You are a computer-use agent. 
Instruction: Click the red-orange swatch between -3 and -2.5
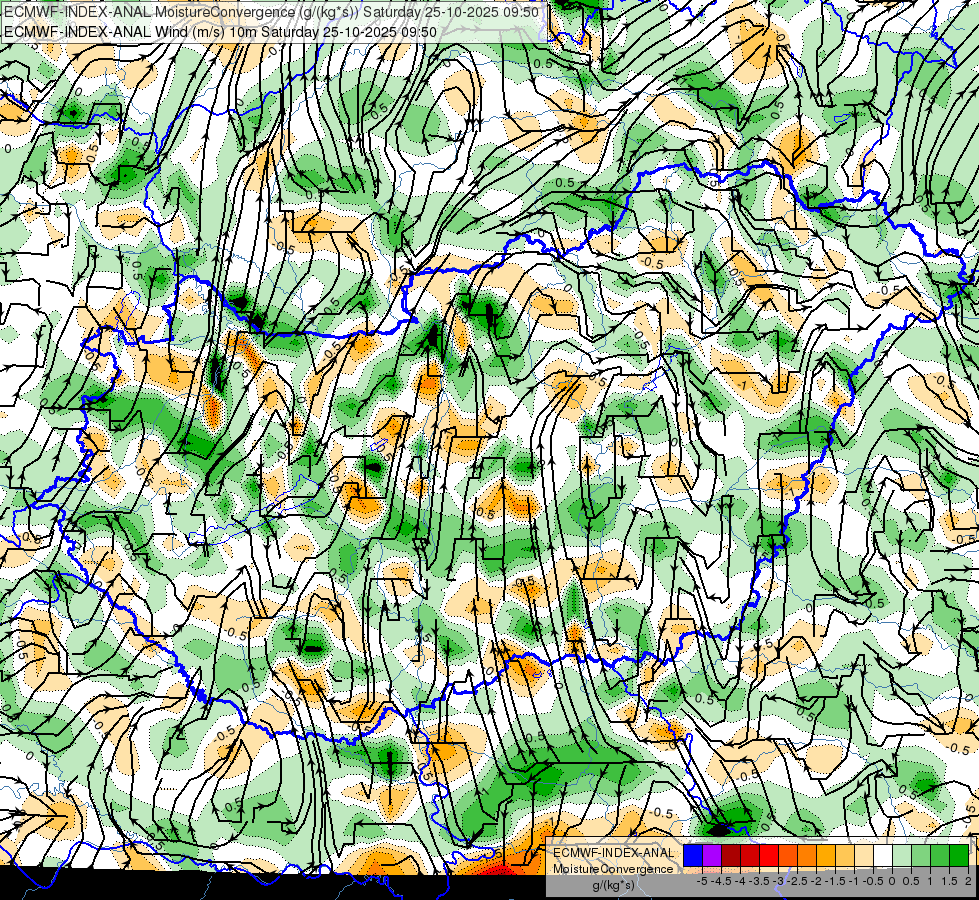click(x=788, y=855)
